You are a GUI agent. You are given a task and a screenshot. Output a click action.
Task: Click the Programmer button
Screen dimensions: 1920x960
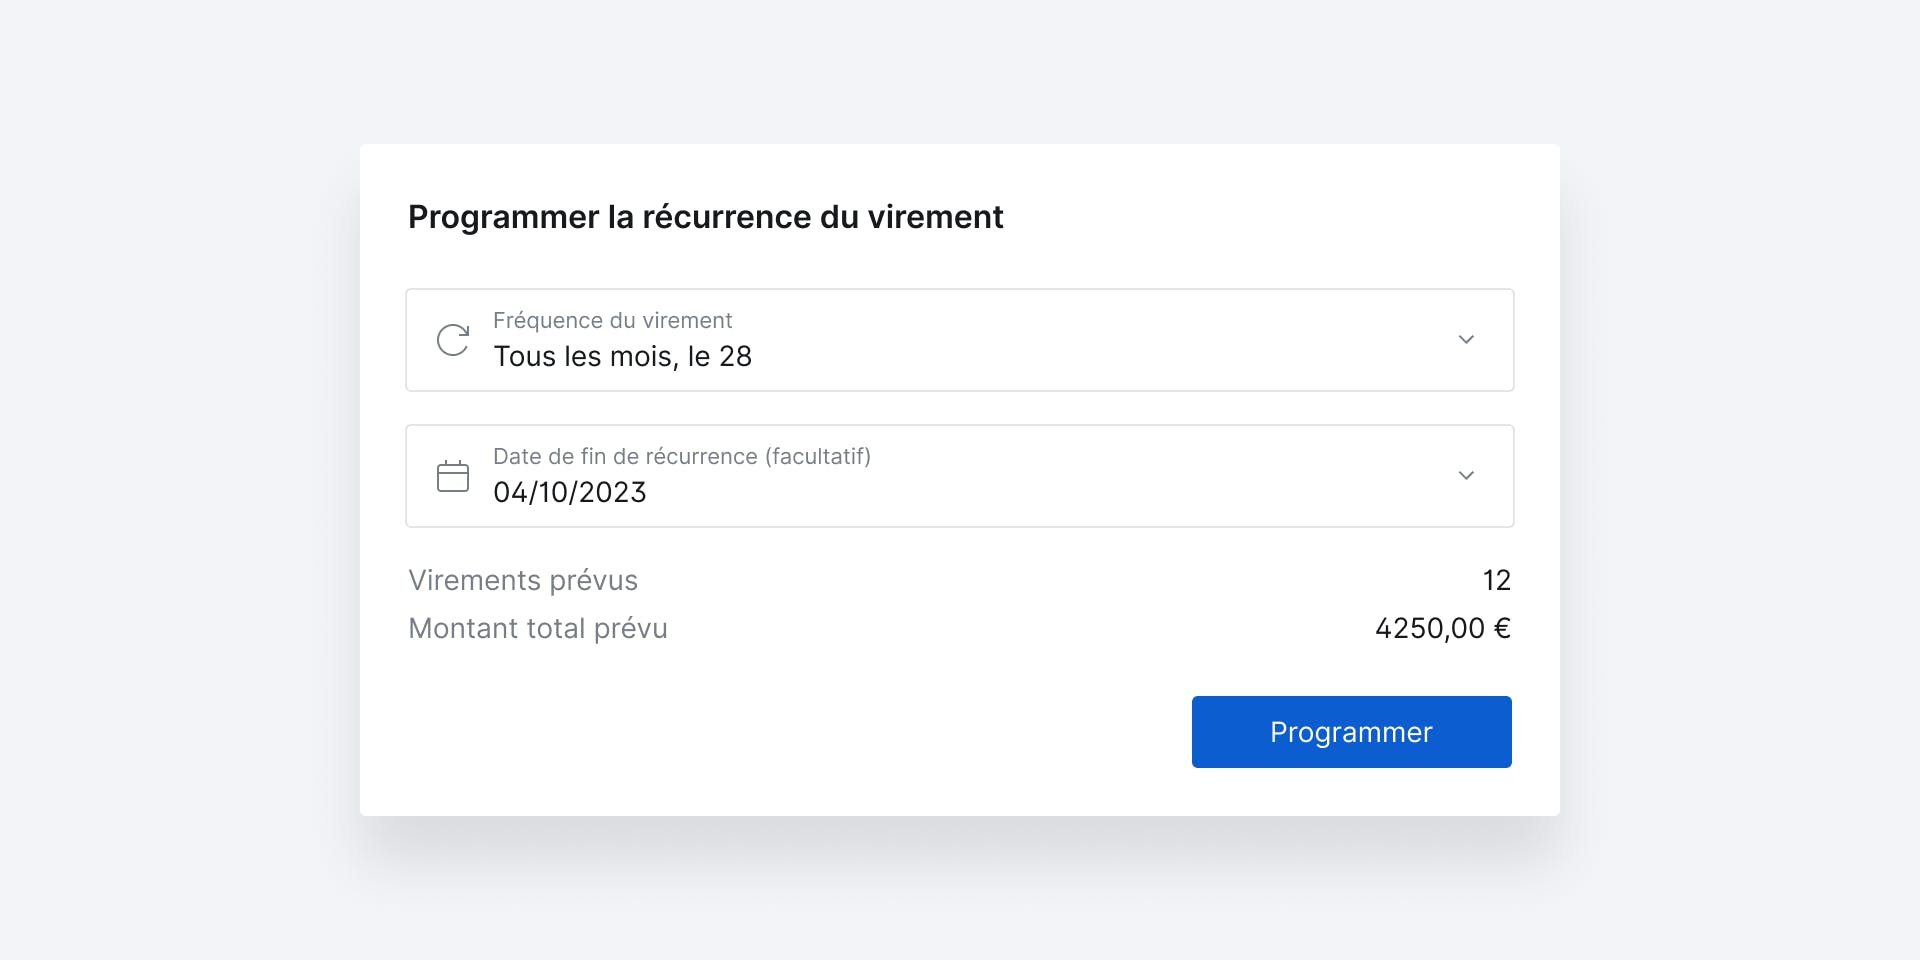point(1351,732)
